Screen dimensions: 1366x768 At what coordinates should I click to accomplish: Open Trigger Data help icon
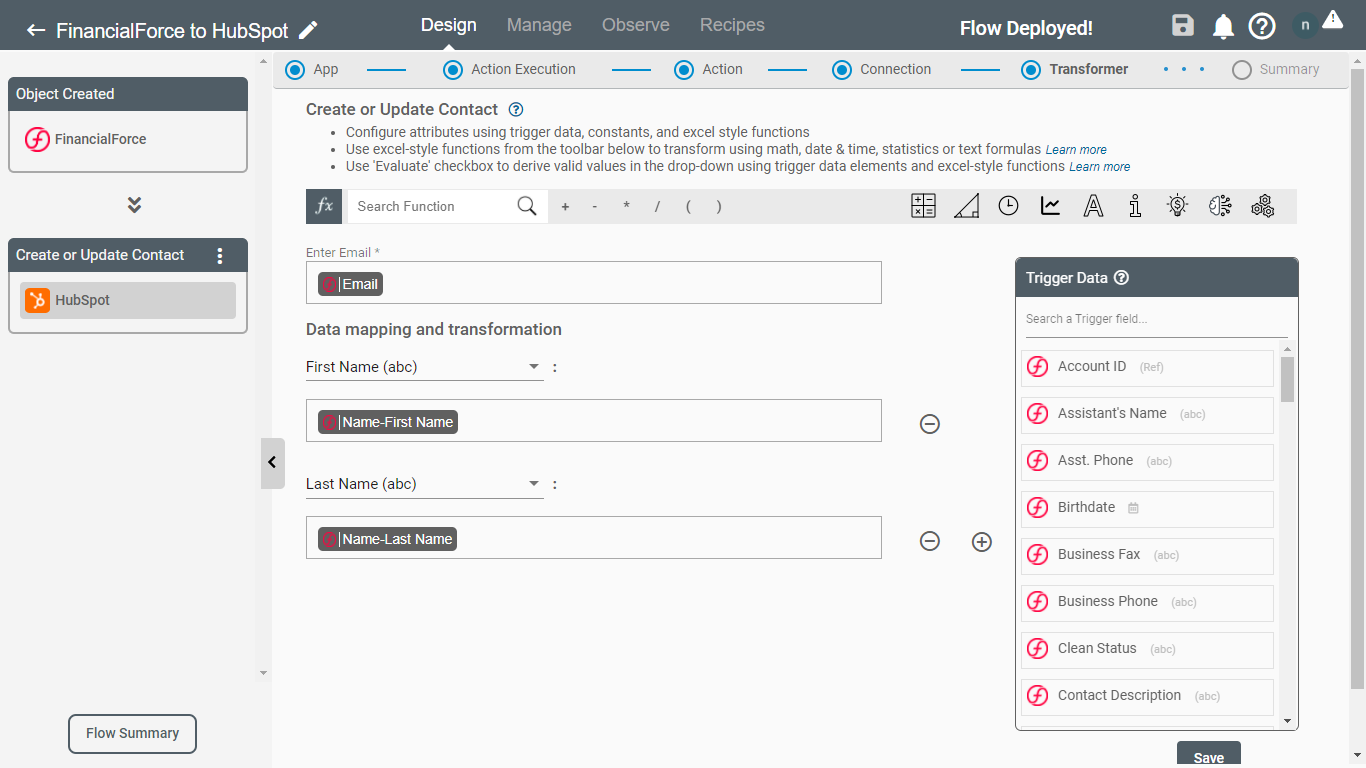[1122, 278]
